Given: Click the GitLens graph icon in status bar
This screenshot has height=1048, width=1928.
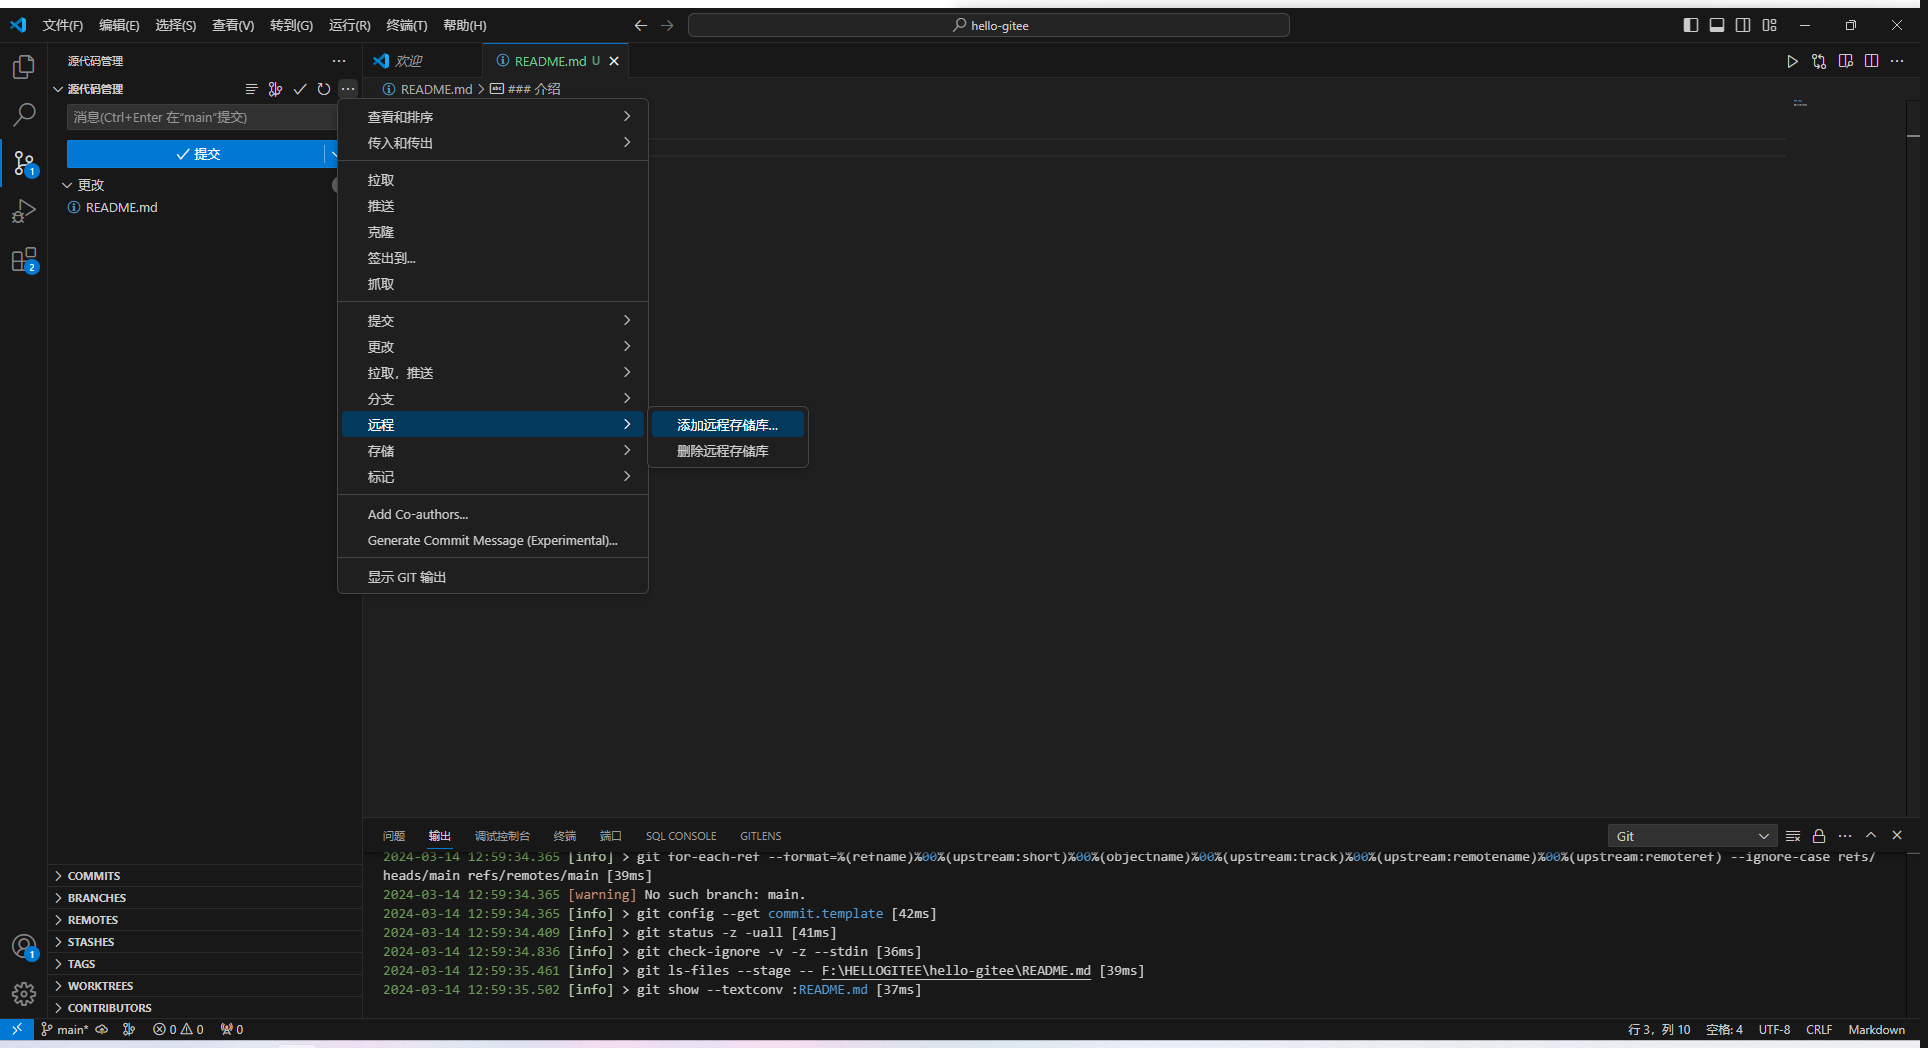Looking at the screenshot, I should (129, 1029).
